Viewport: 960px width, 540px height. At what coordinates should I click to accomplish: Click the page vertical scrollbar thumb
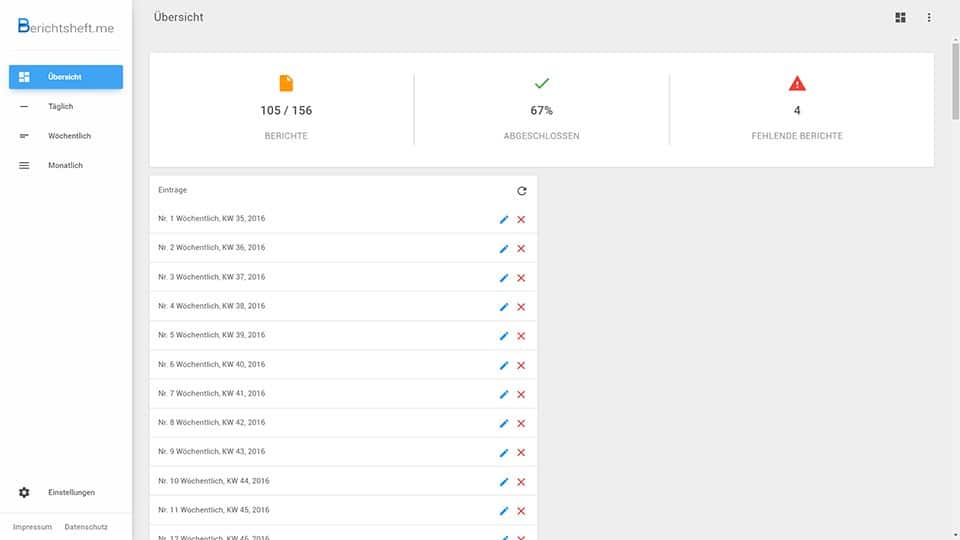pos(955,81)
